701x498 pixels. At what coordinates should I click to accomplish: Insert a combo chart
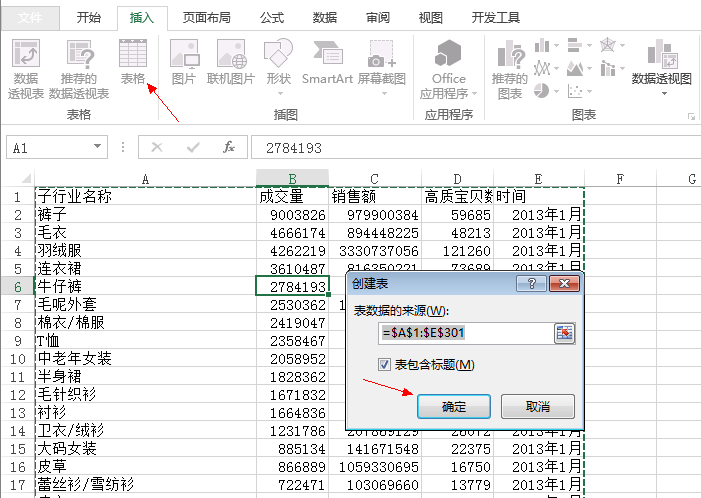tap(608, 68)
